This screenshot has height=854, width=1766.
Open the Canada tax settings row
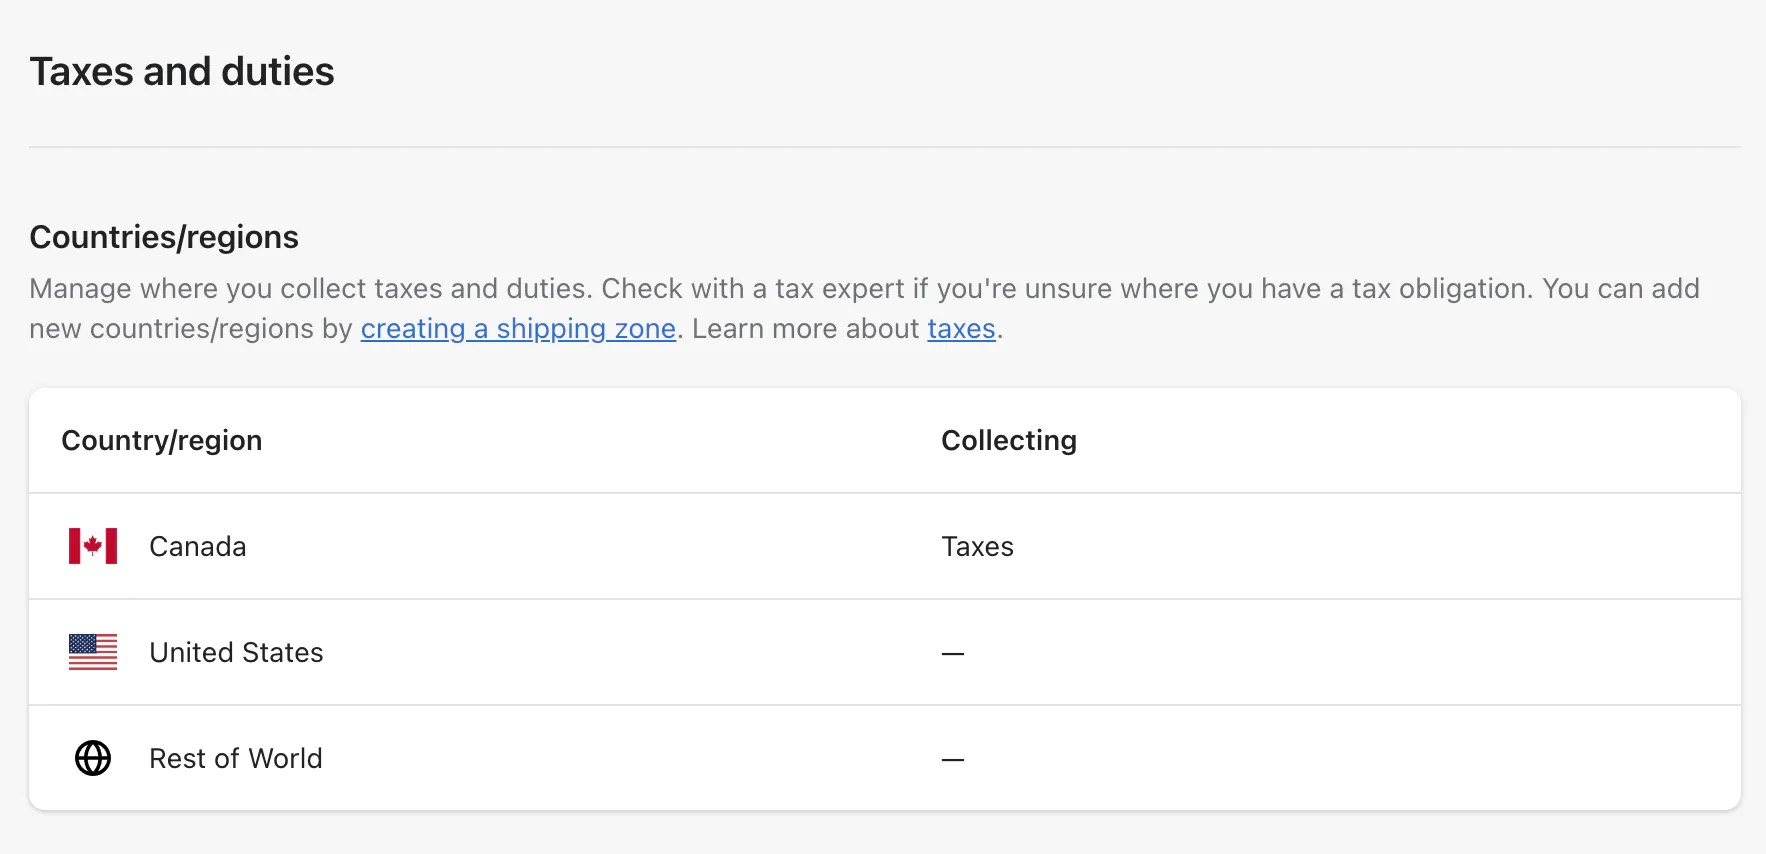point(885,546)
